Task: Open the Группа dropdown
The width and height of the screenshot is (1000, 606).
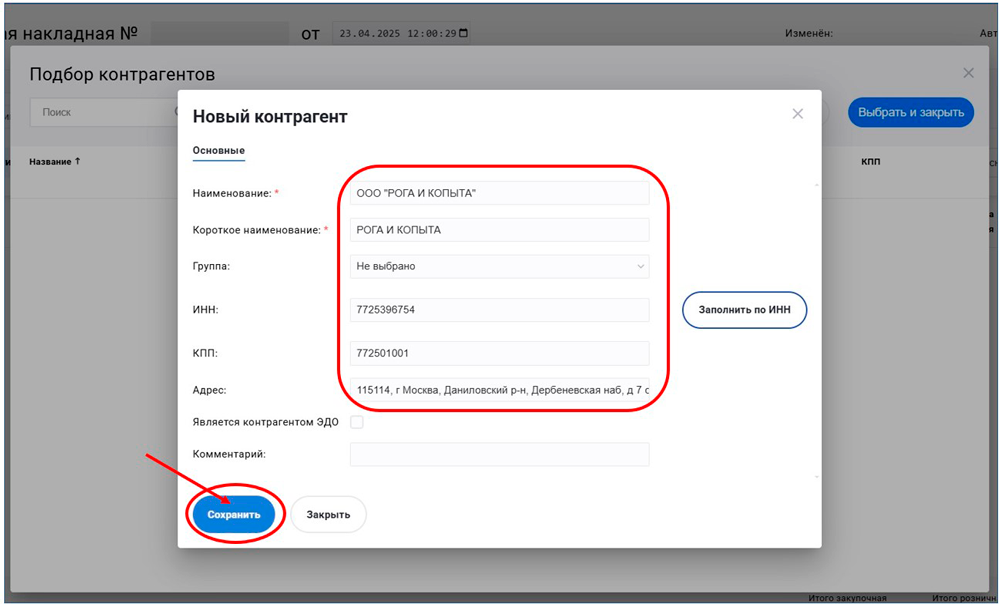Action: (499, 266)
